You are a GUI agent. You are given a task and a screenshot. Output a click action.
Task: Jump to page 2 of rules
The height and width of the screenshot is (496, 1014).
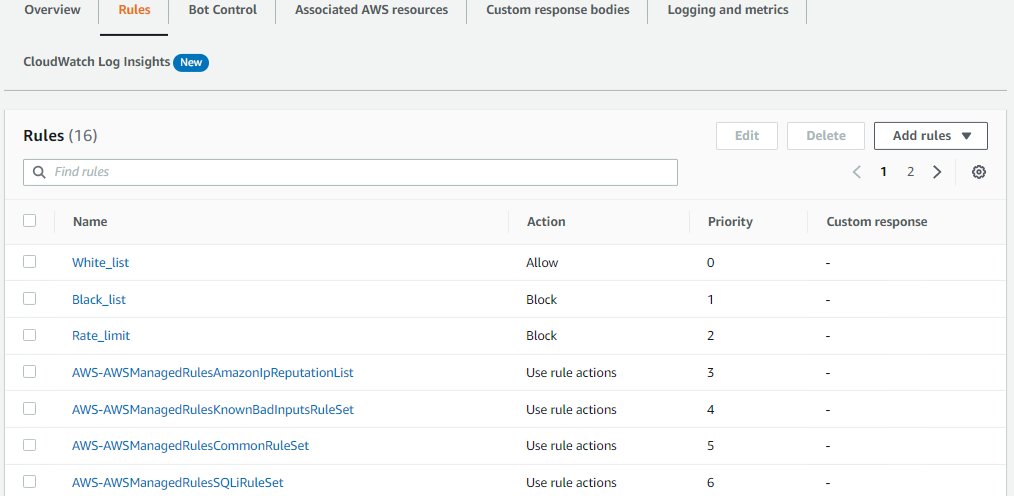point(910,172)
